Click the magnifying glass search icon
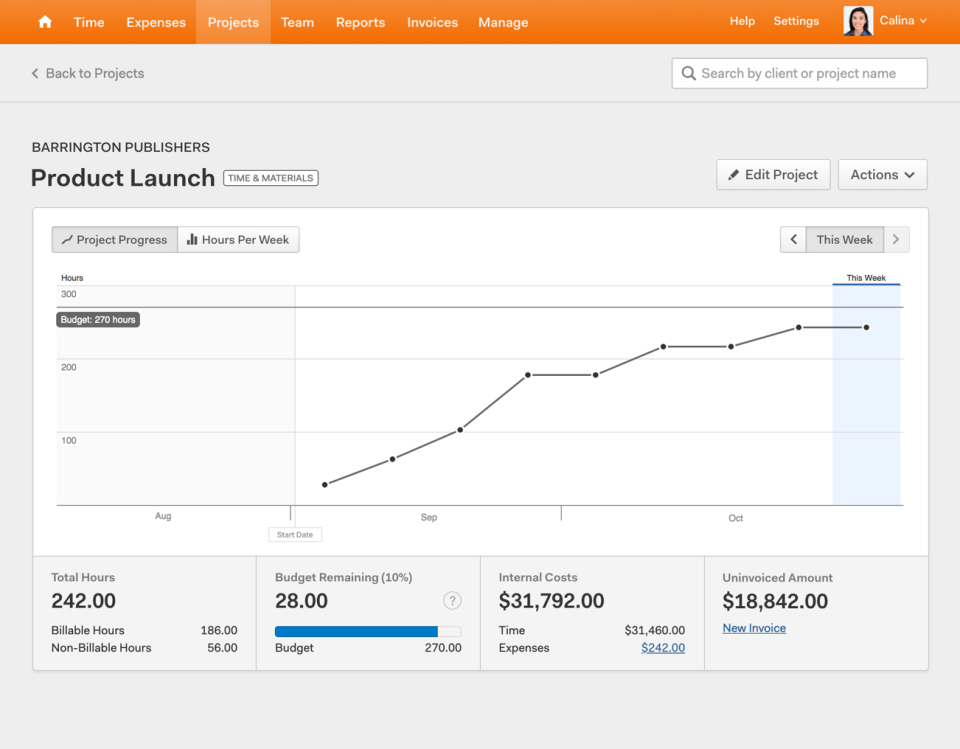Viewport: 960px width, 749px height. pos(689,72)
